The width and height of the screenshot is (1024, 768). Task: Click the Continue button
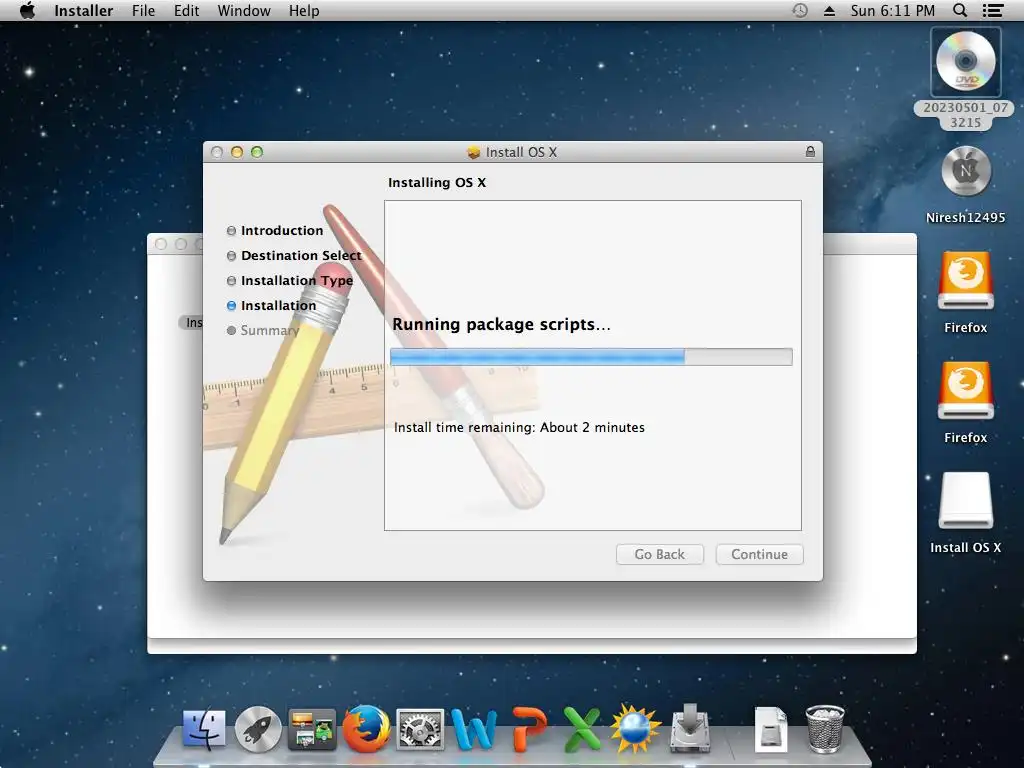coord(760,554)
